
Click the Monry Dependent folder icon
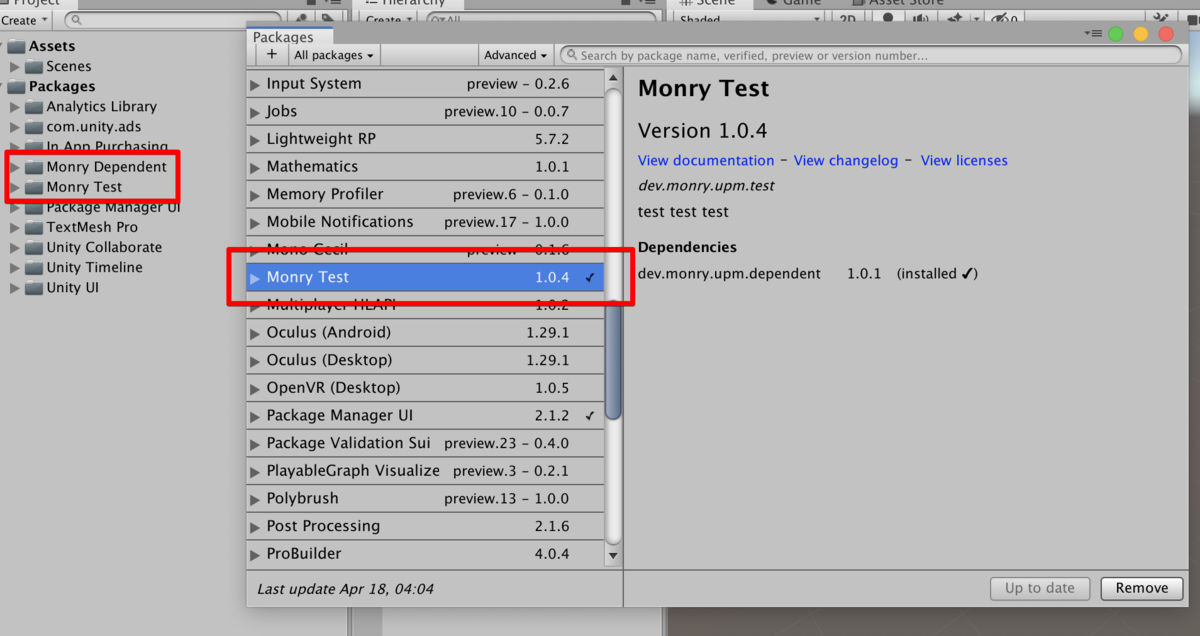(x=33, y=167)
